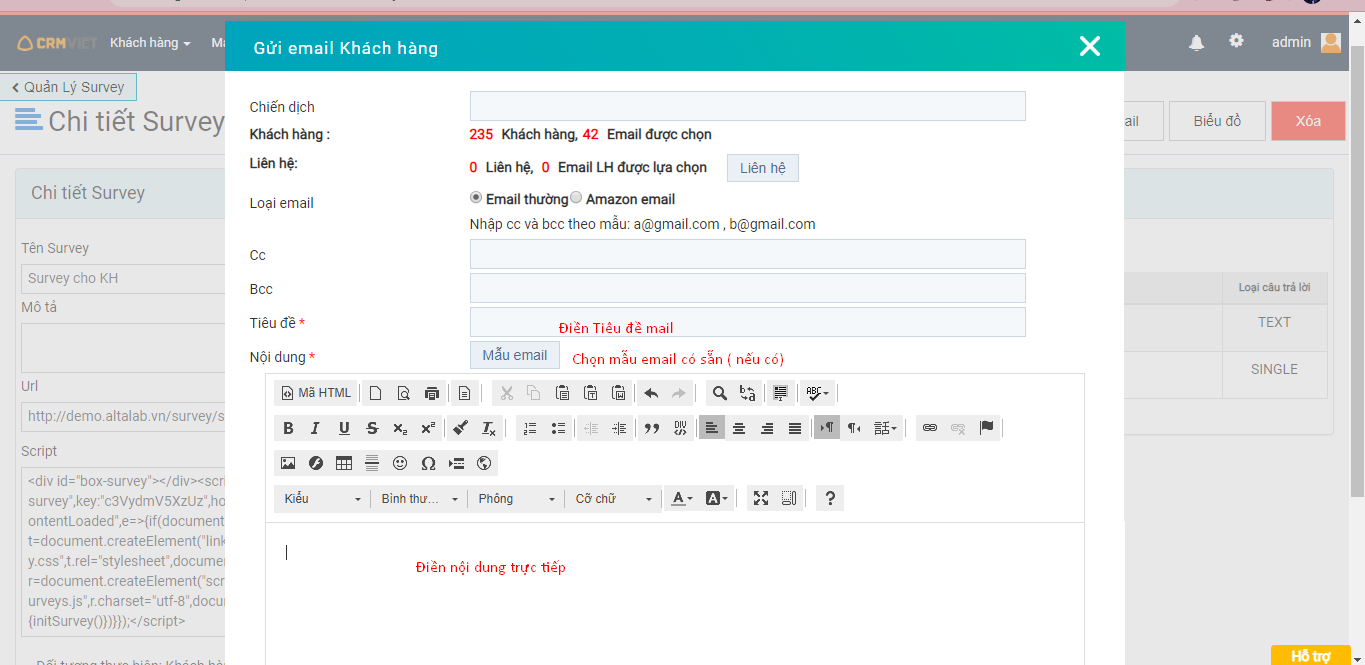This screenshot has width=1365, height=665.
Task: Open the Replace icon in editor toolbar
Action: [x=747, y=393]
